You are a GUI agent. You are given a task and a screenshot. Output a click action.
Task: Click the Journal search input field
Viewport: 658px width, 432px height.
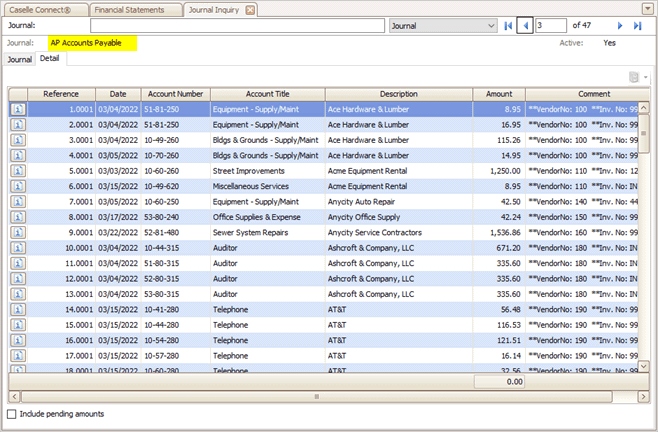pyautogui.click(x=237, y=26)
